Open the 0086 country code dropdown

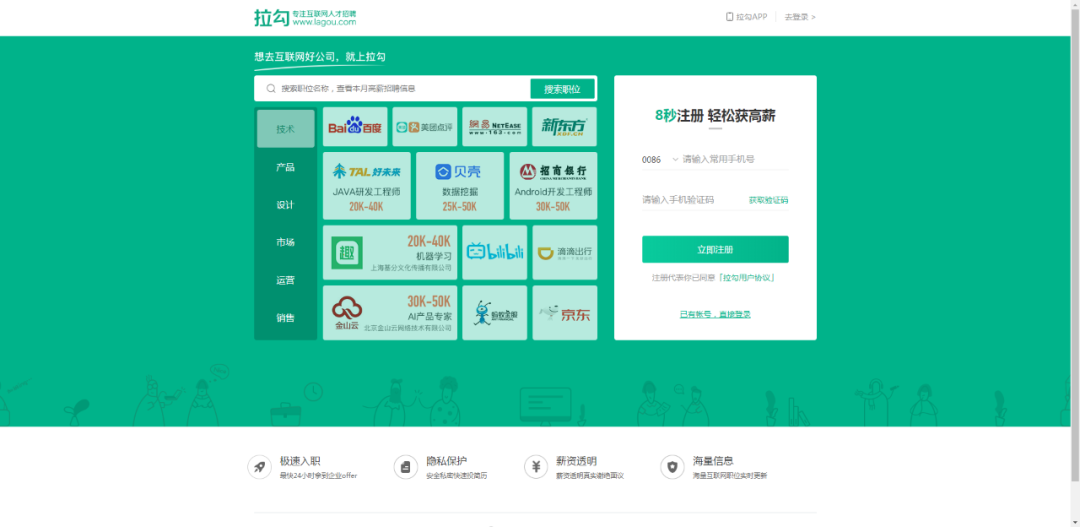(660, 159)
